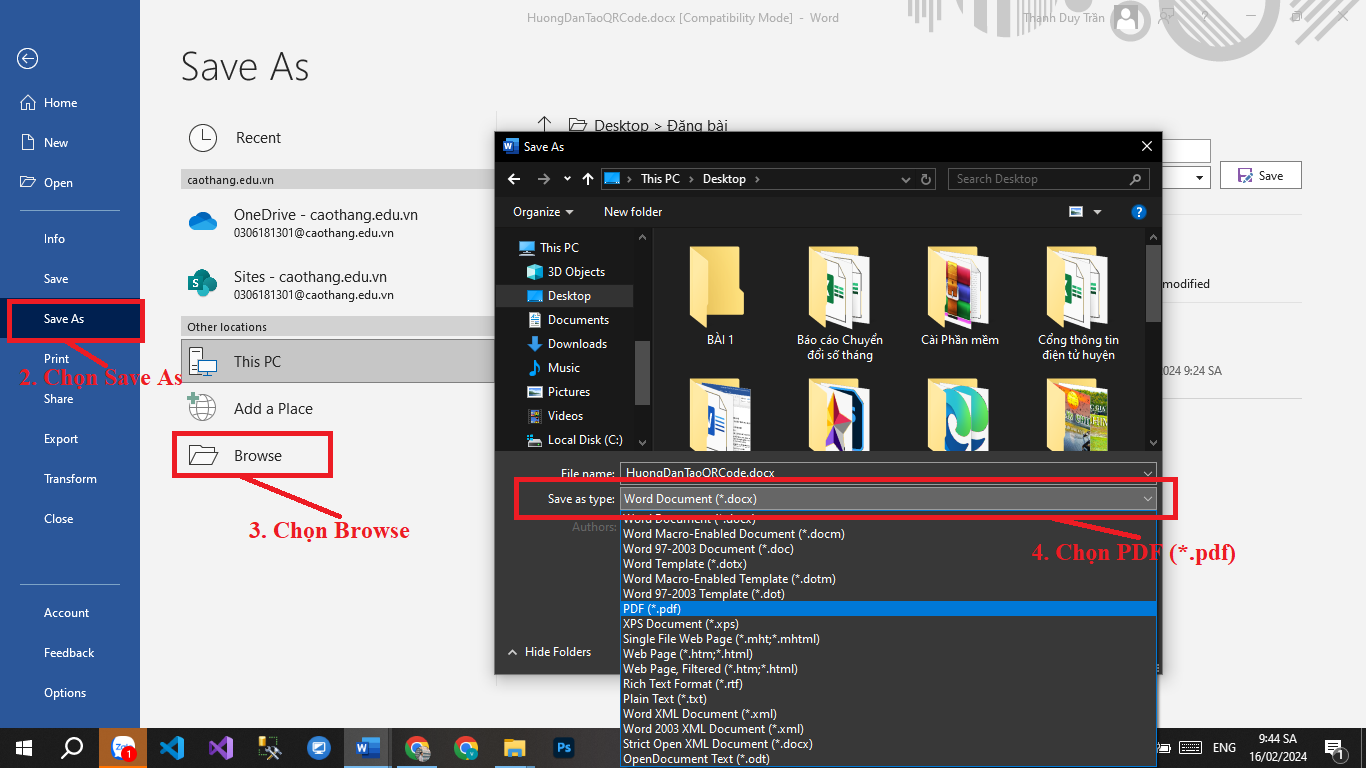Go to Documents in navigation pane
The width and height of the screenshot is (1366, 768).
point(568,320)
